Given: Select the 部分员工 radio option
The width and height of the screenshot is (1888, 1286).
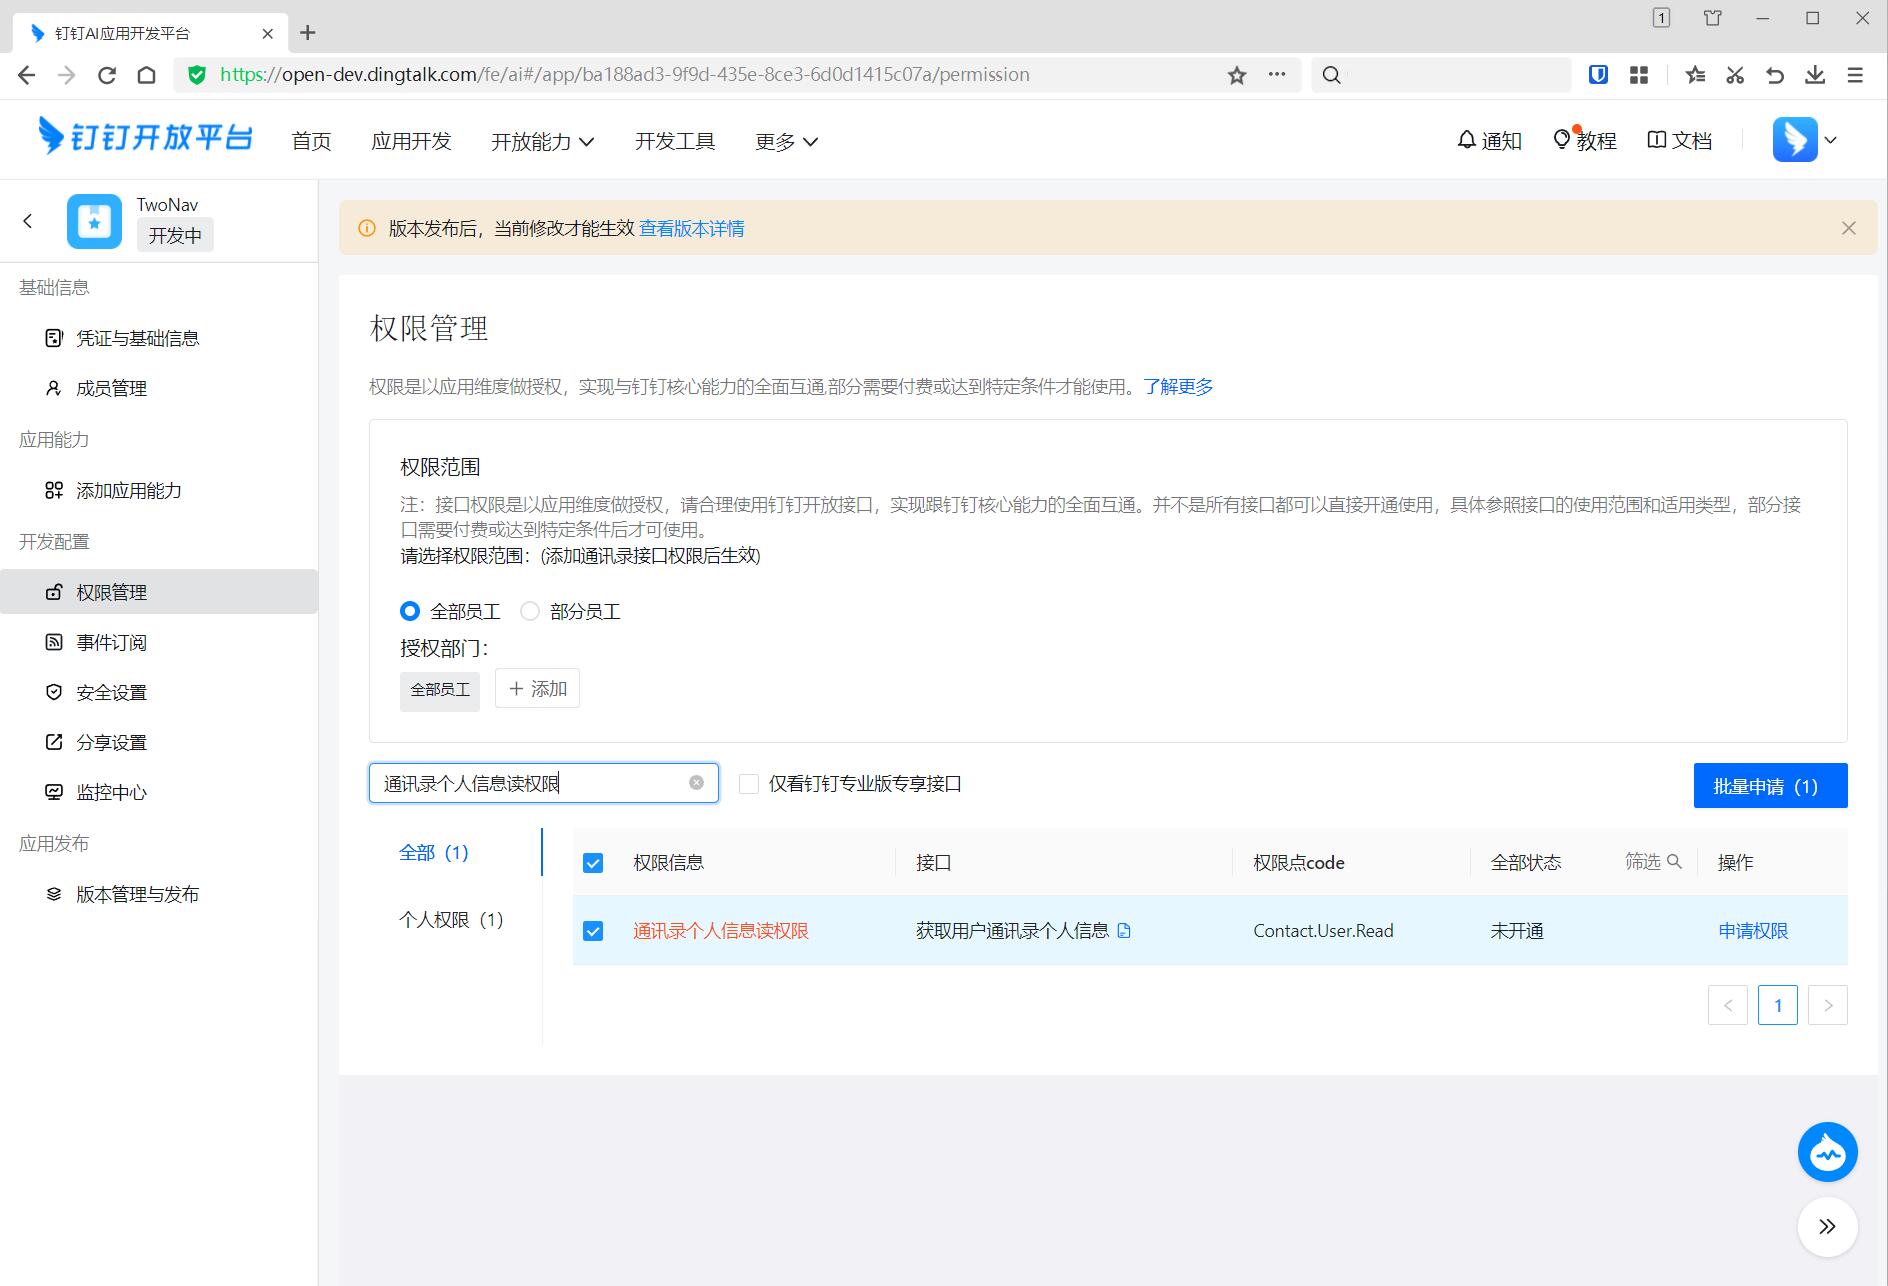Looking at the screenshot, I should [530, 611].
